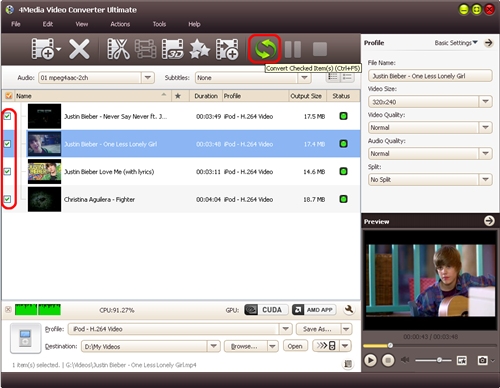This screenshot has width=500, height=388.
Task: Click the Pause conversion icon
Action: 293,49
